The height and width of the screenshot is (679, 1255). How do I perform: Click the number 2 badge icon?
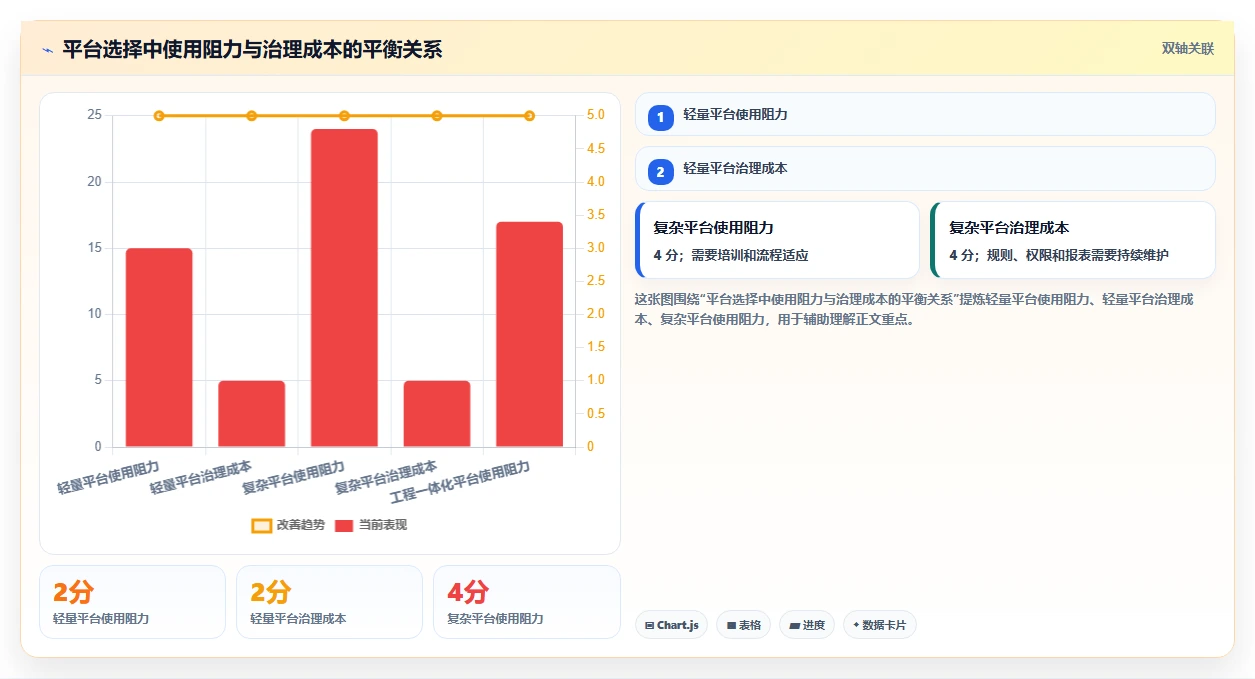click(x=660, y=172)
